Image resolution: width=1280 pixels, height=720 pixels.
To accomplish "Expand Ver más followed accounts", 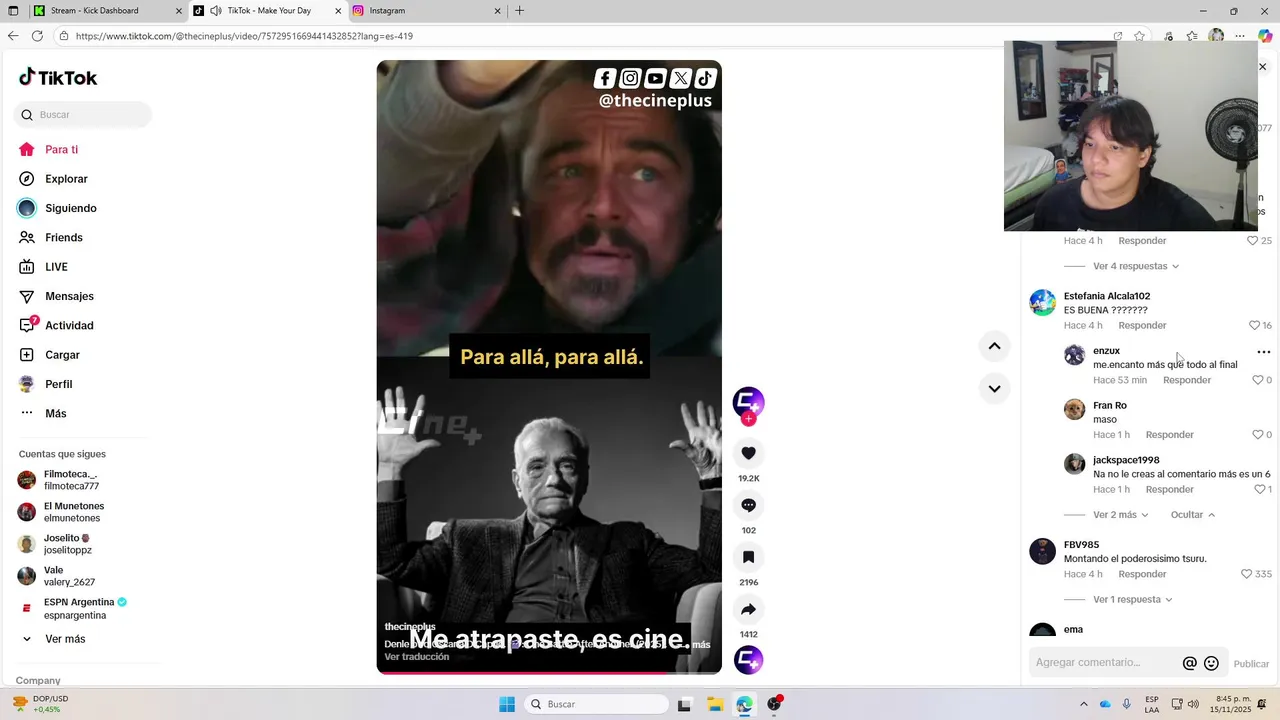I will tap(65, 639).
